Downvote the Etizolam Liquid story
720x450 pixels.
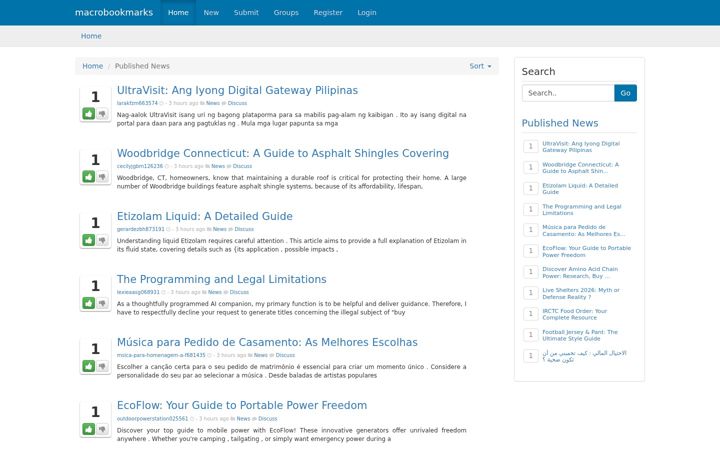pos(102,240)
